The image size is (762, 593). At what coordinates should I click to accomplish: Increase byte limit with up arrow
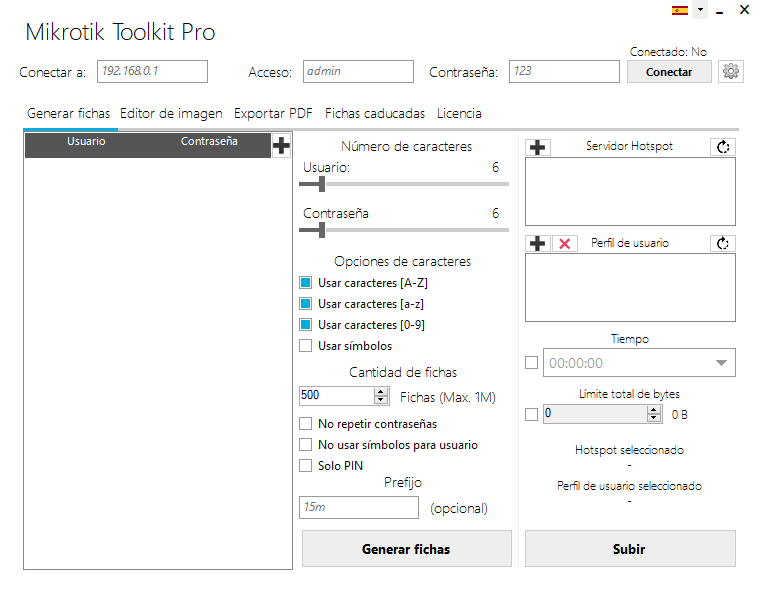[654, 410]
